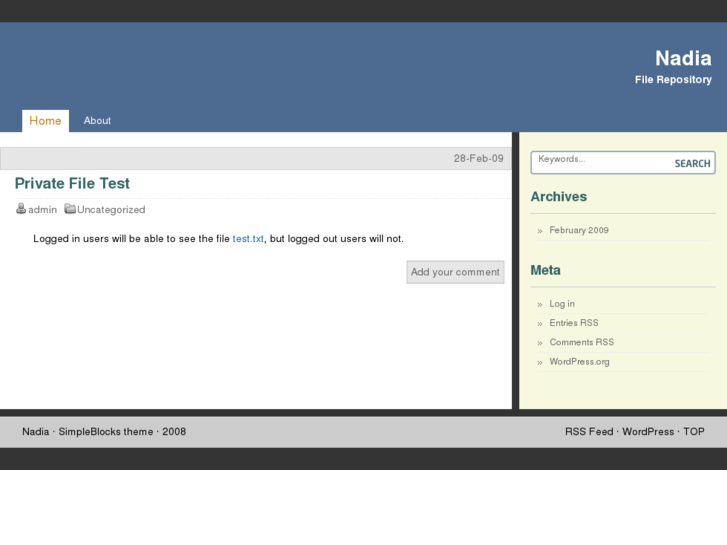Click the WordPress footer link
Image resolution: width=727 pixels, height=545 pixels.
tap(648, 432)
